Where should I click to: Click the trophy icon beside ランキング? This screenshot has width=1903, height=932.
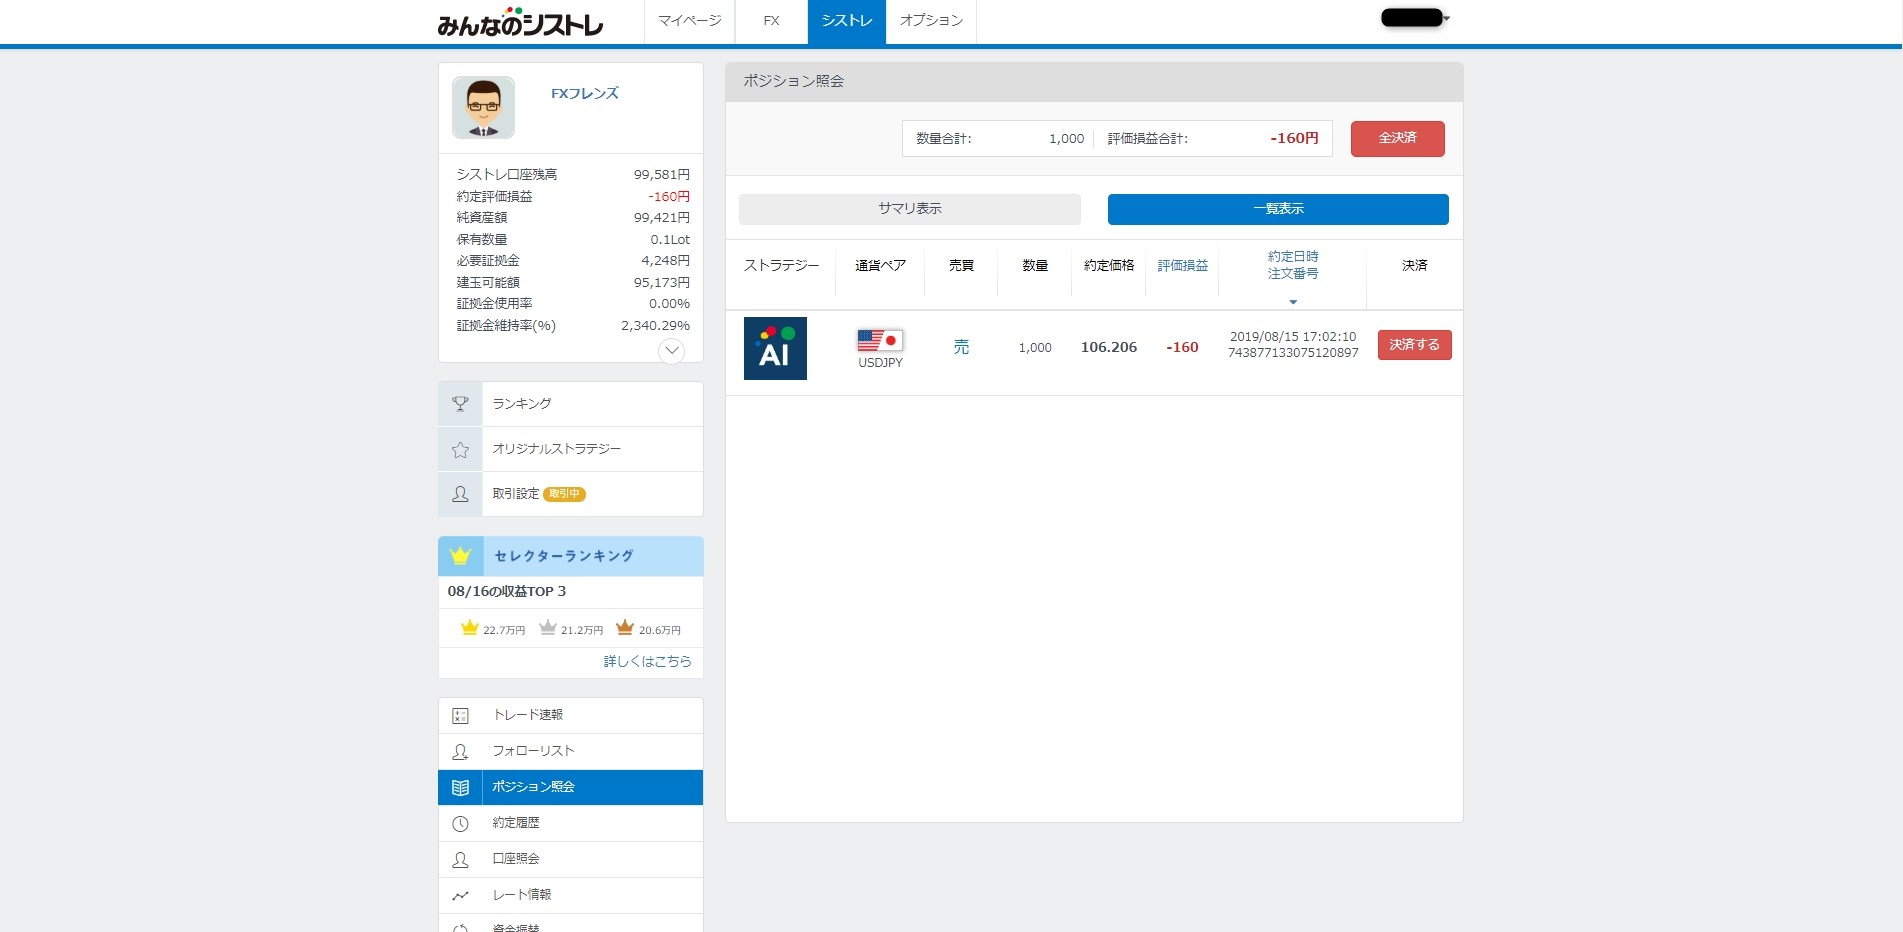[x=460, y=404]
